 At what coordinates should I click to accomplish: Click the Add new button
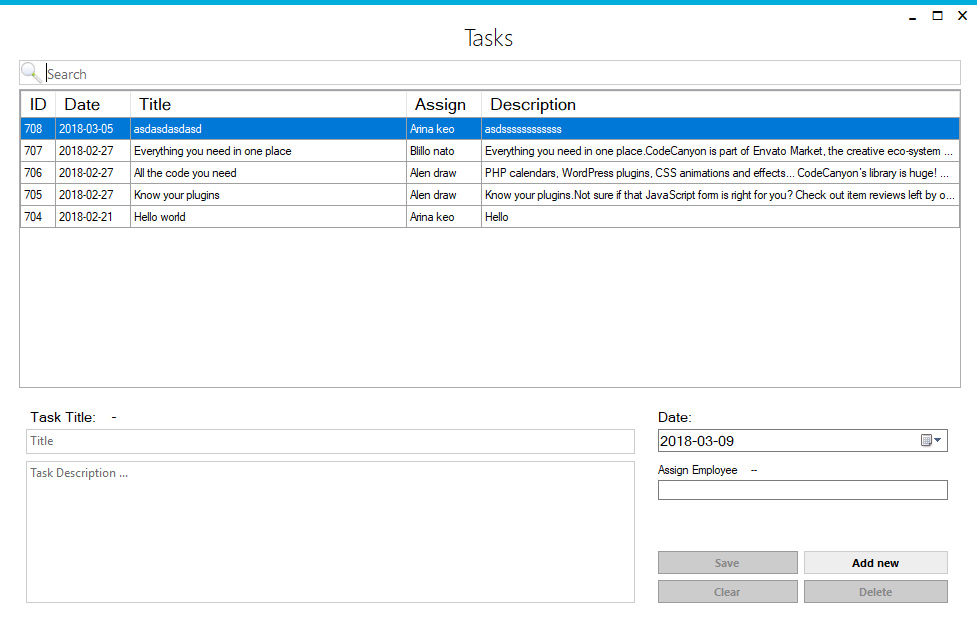pyautogui.click(x=875, y=563)
